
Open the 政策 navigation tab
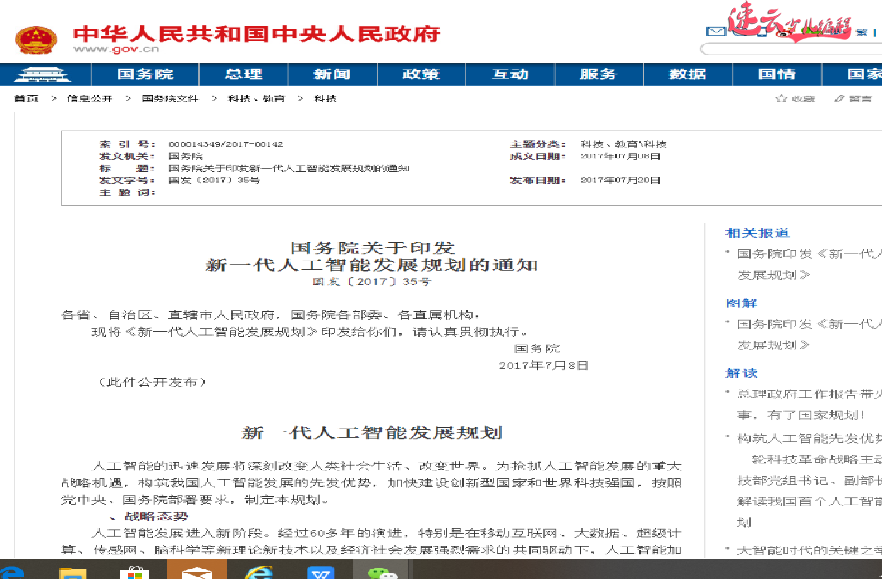[x=420, y=75]
